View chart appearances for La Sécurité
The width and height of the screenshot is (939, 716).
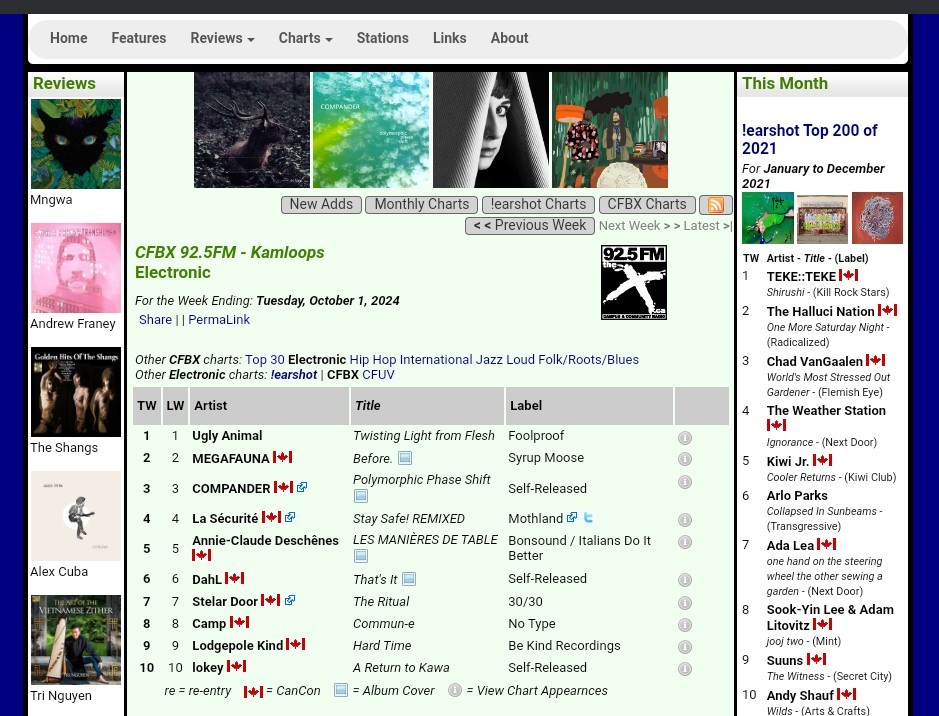coord(684,520)
